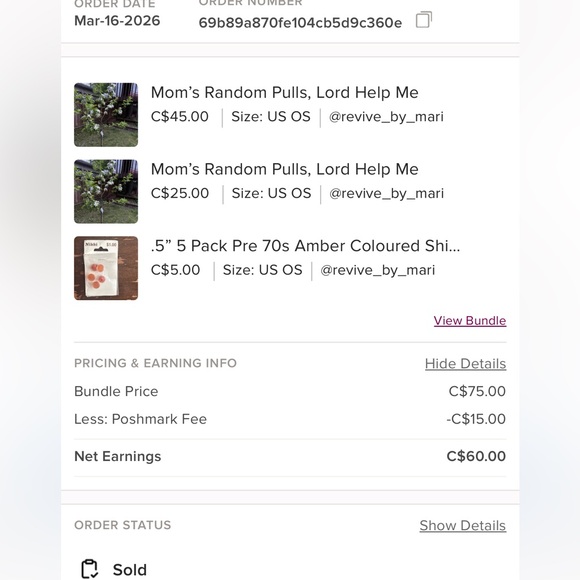The width and height of the screenshot is (580, 580).
Task: Click the Mar-16-2026 order date
Action: point(117,21)
